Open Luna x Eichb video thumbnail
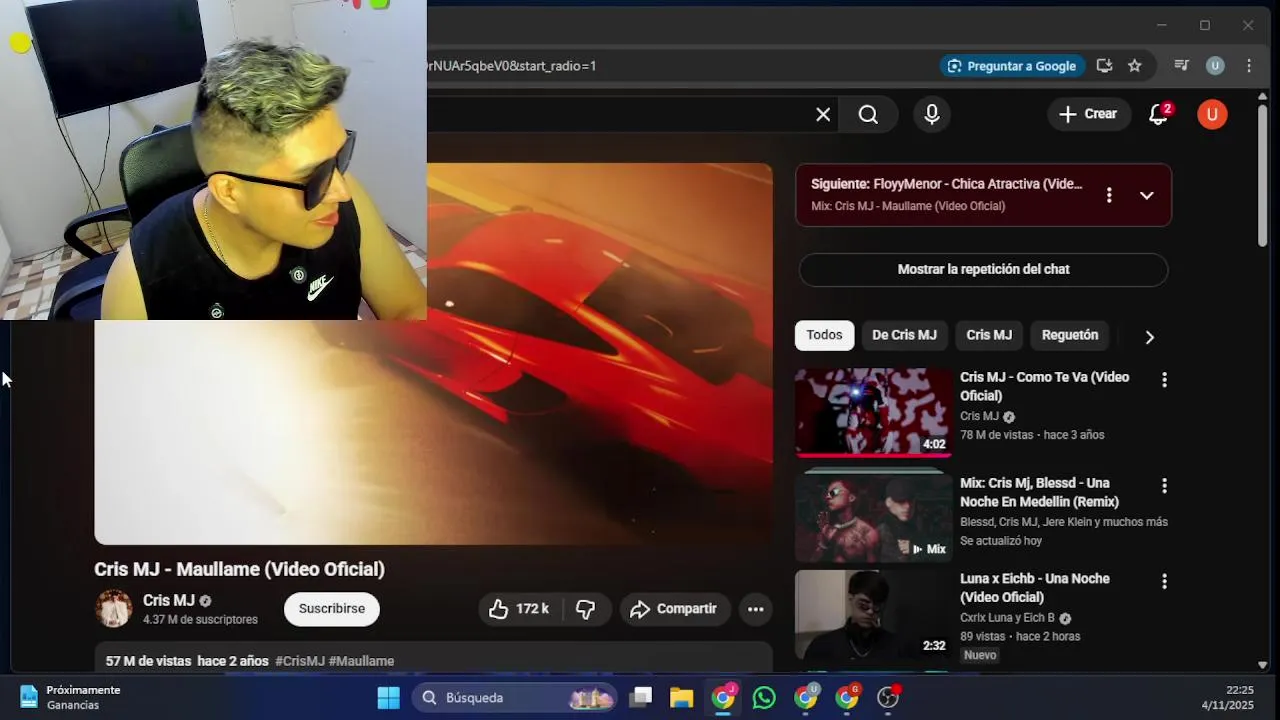Screen dimensions: 1280x720 click(873, 614)
